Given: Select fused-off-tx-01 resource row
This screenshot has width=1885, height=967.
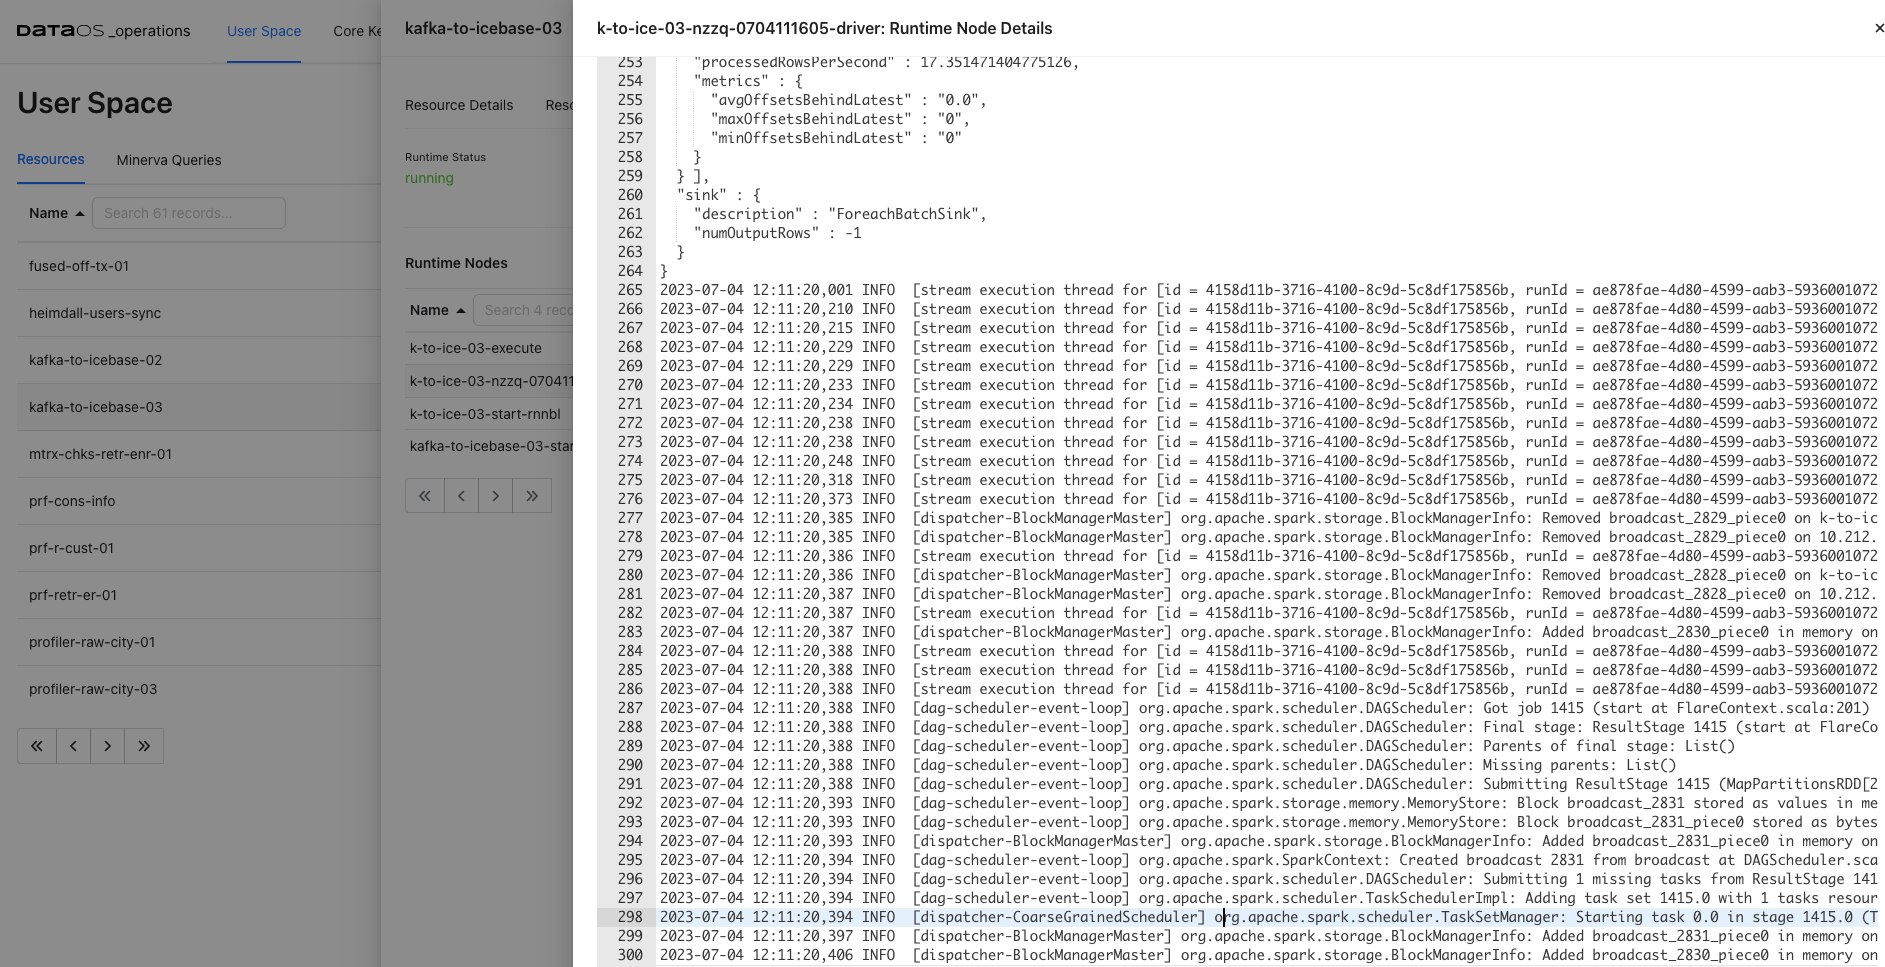Looking at the screenshot, I should [x=199, y=266].
